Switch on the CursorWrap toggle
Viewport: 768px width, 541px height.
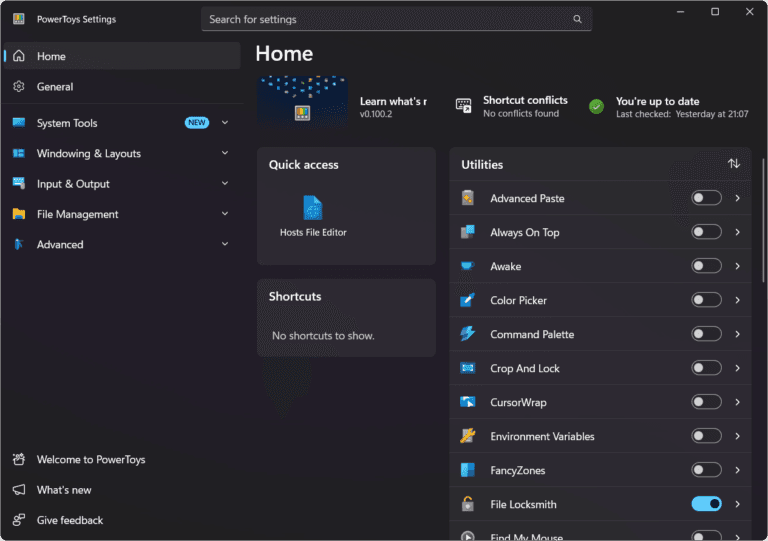[706, 402]
